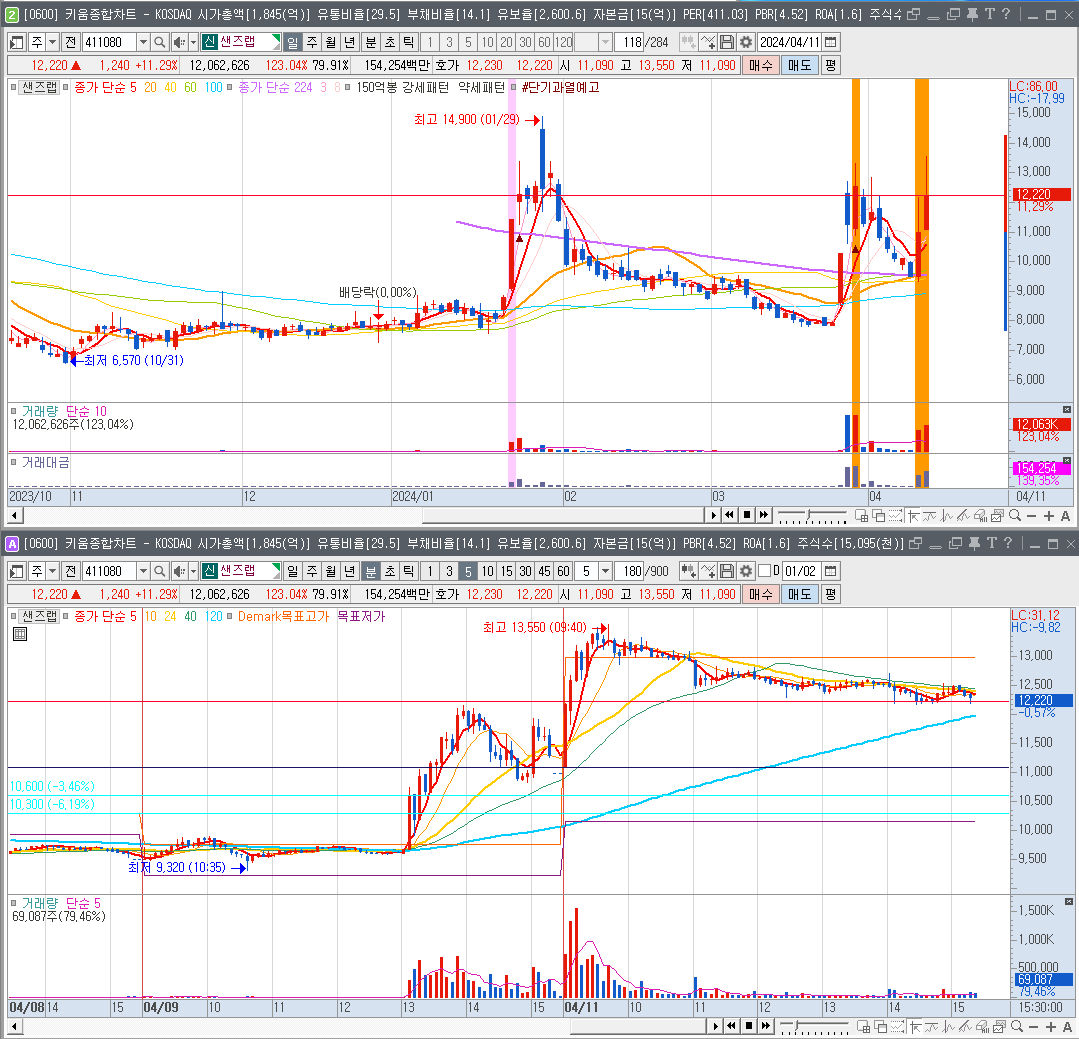This screenshot has height=1039, width=1079.
Task: Click 전 button in upper chart toolbar
Action: pos(70,43)
